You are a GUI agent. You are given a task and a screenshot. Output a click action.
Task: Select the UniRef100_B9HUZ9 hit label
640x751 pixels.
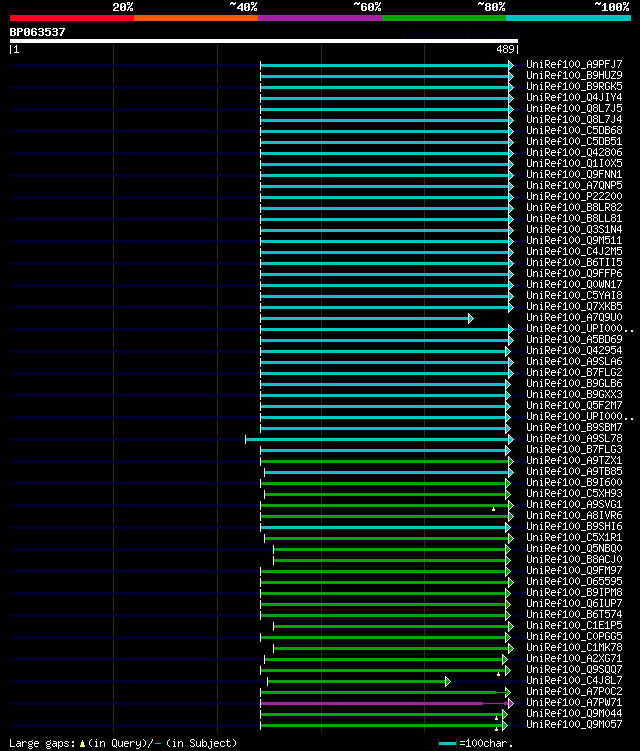pos(574,75)
